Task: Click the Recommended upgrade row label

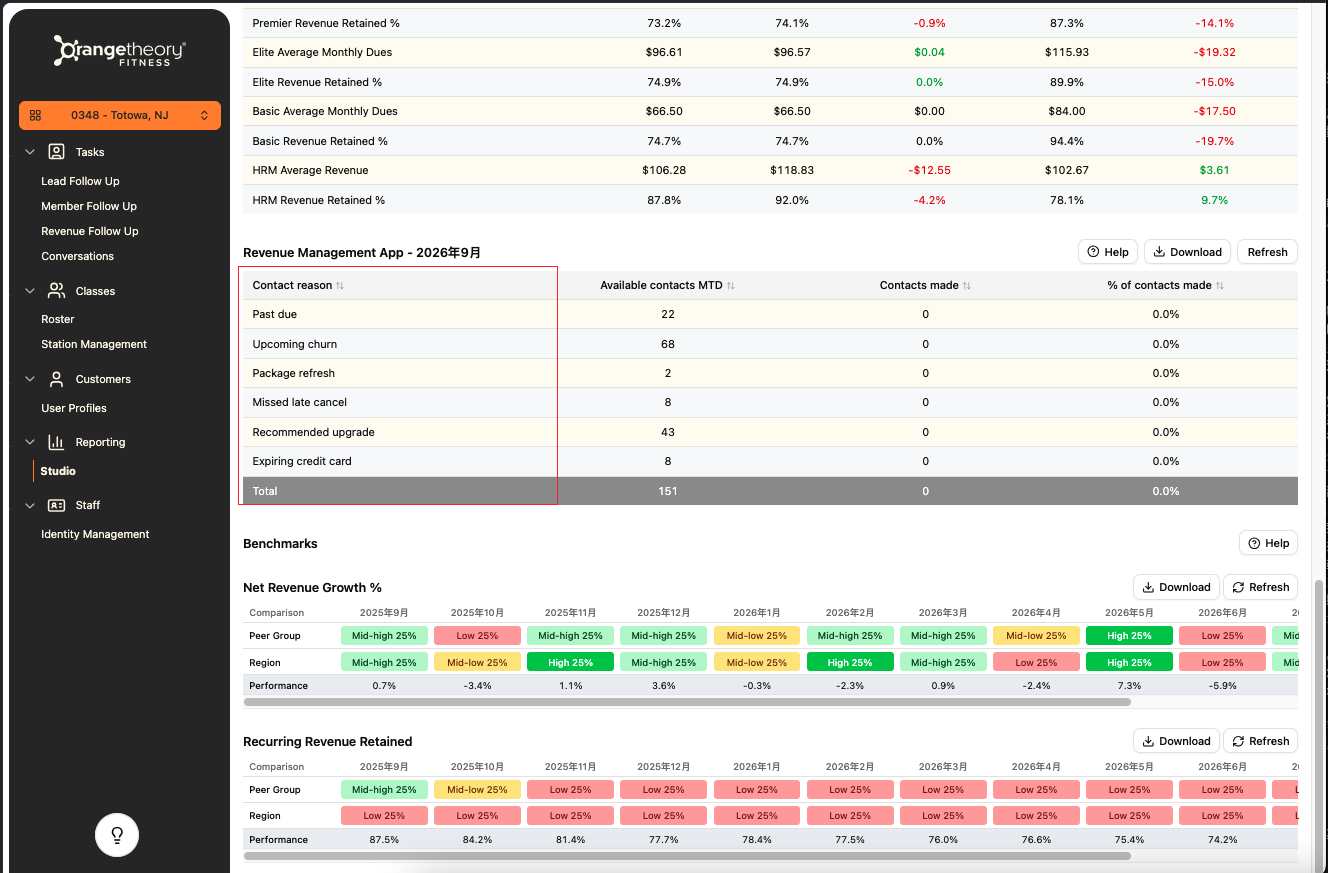Action: [313, 432]
